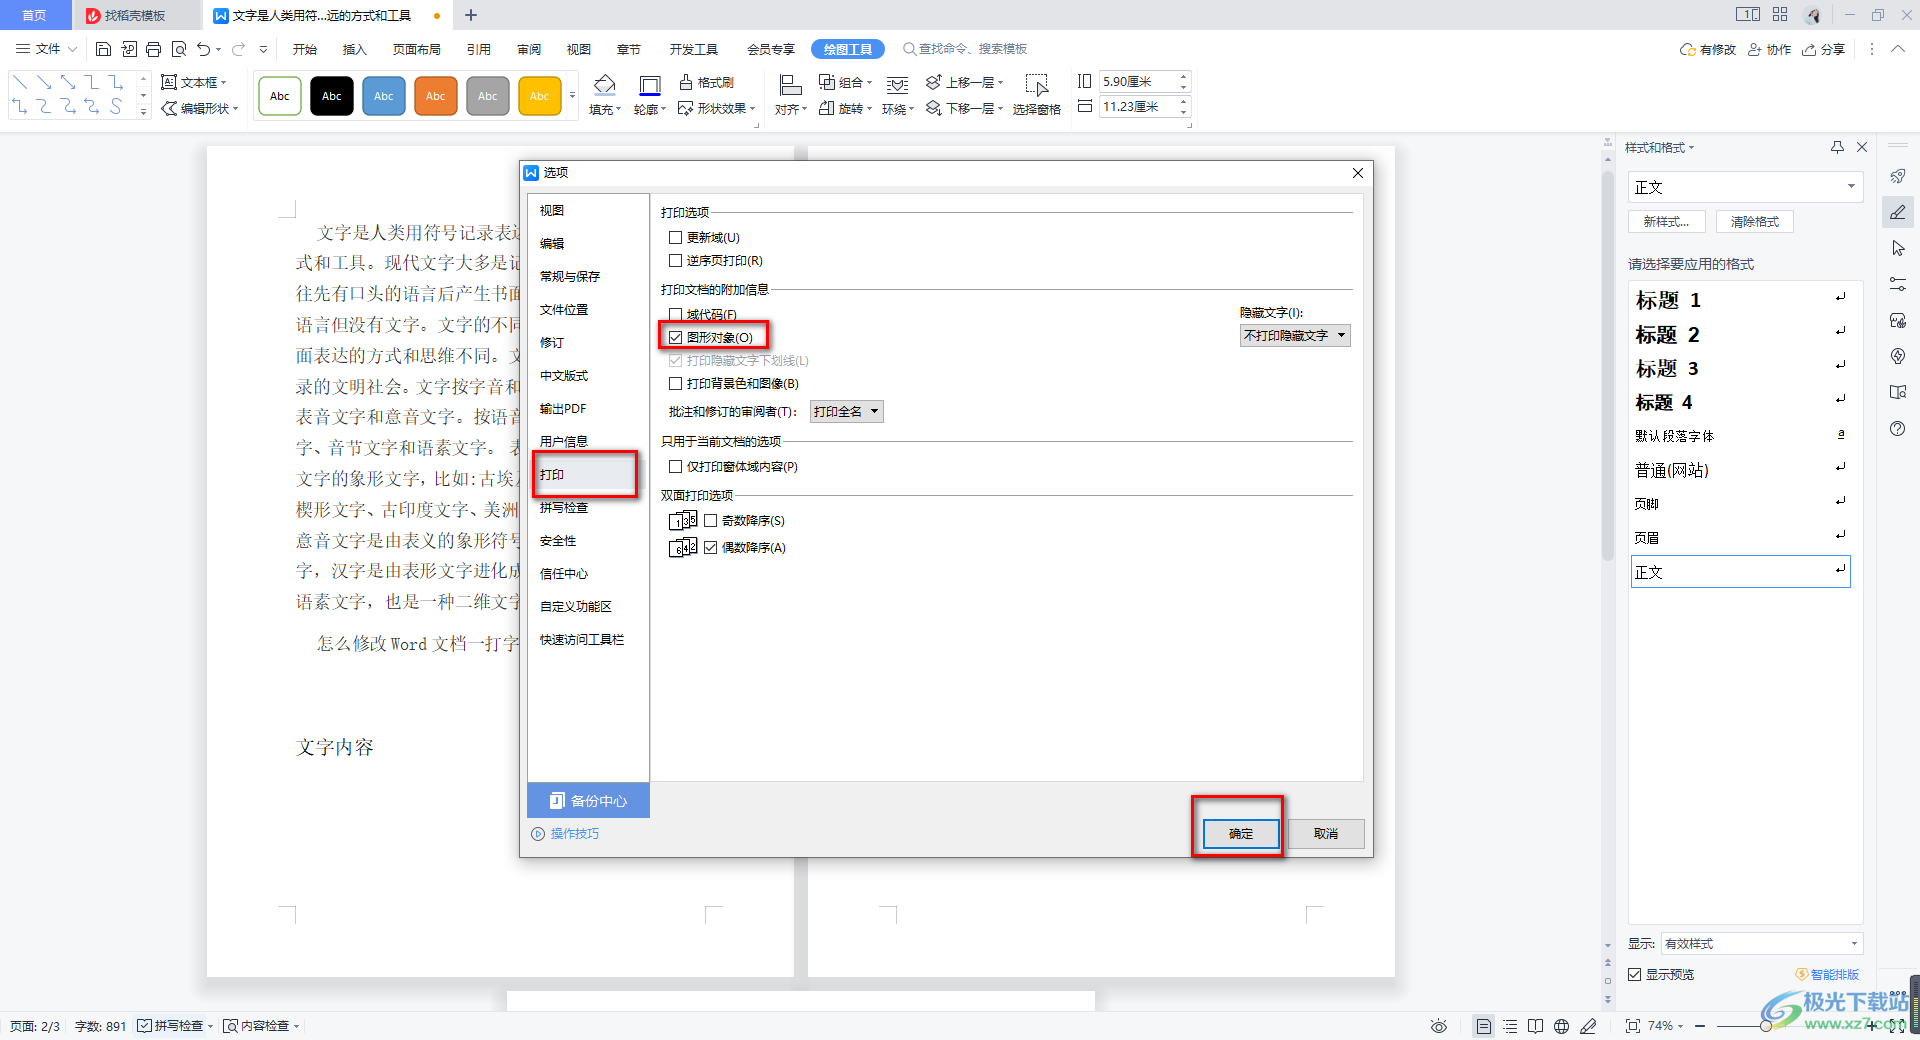The width and height of the screenshot is (1920, 1040).
Task: Open the window grid layout icon in title bar
Action: (x=1780, y=14)
